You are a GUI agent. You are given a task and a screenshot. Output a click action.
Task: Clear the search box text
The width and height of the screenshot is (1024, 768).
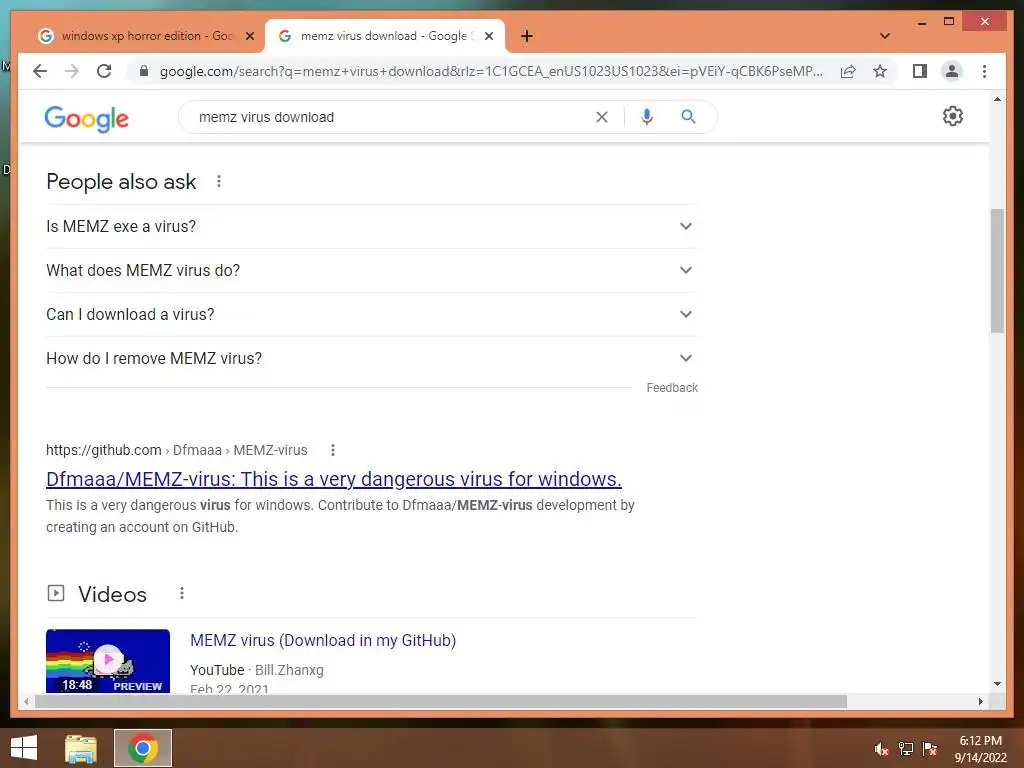601,117
